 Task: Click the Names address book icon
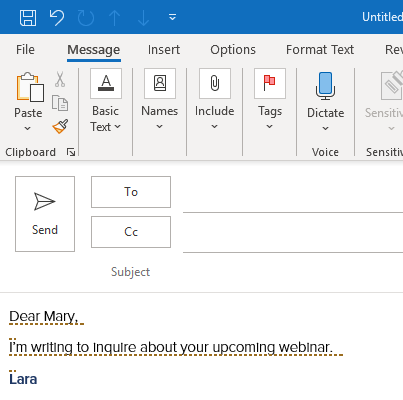coord(160,84)
